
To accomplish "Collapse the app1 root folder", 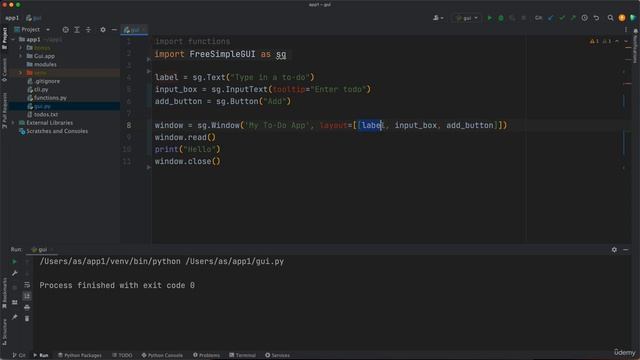I will 13,40.
